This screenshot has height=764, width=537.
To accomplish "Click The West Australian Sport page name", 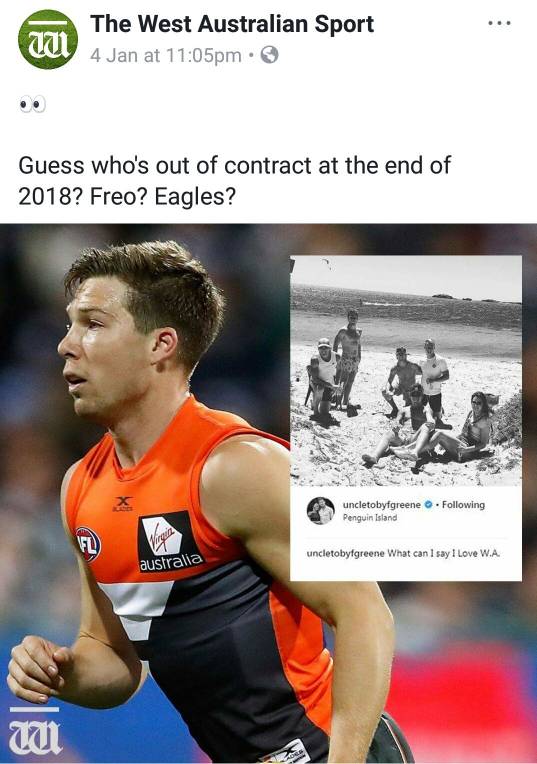I will coord(232,24).
